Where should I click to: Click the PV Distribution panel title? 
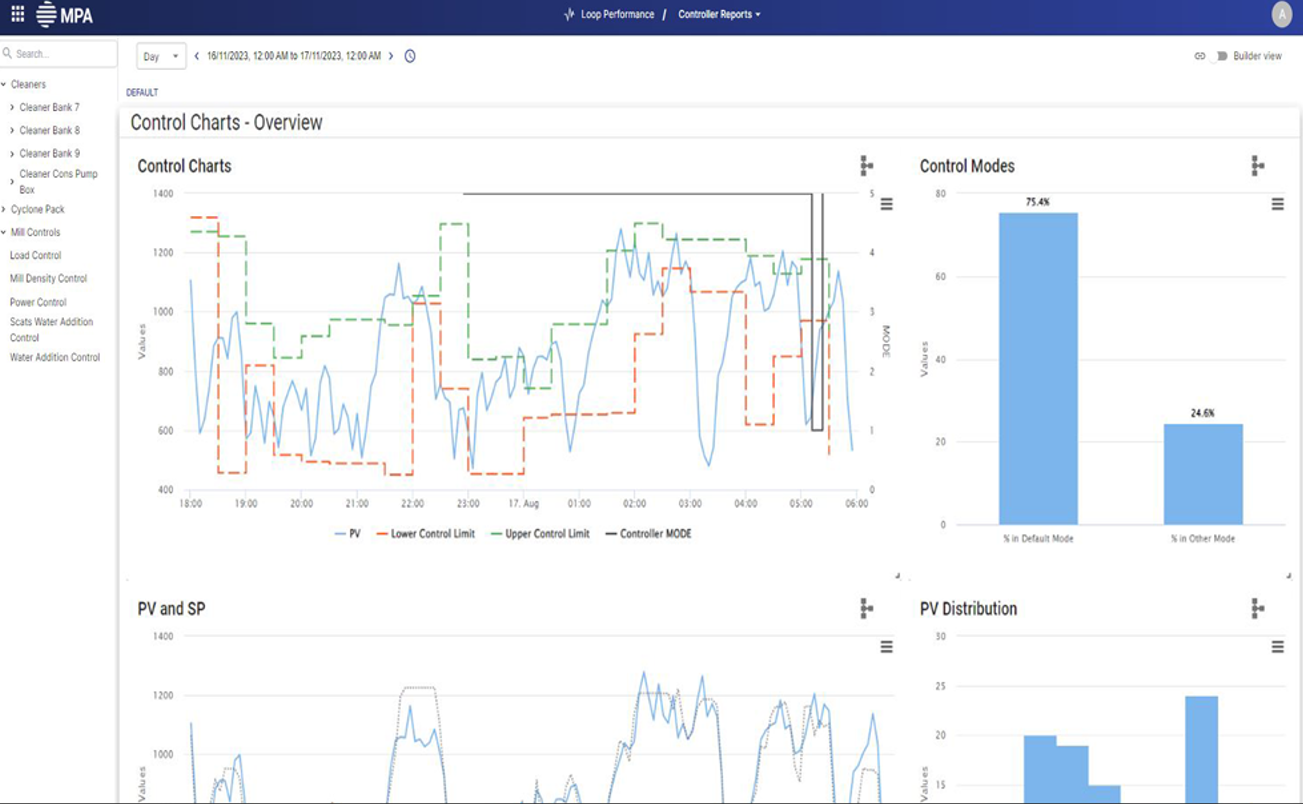[x=968, y=608]
